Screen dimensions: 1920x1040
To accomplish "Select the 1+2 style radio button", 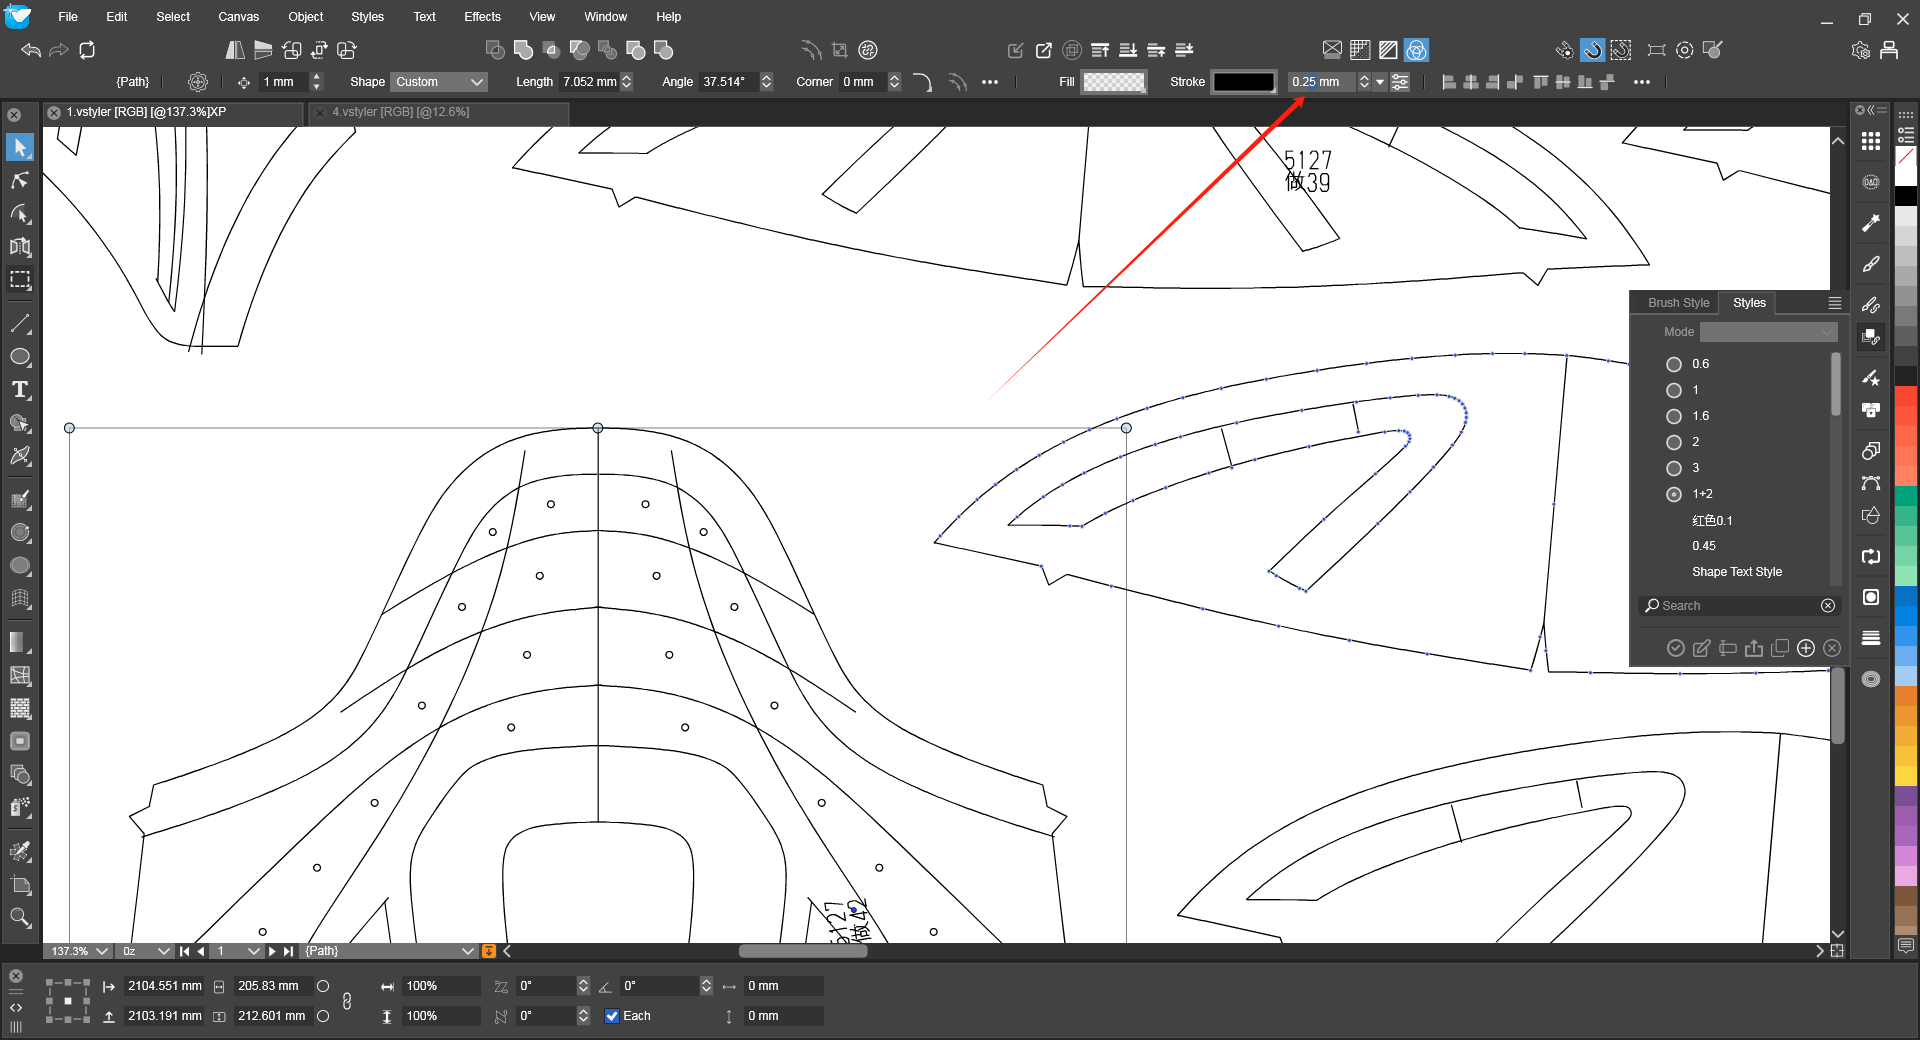I will pyautogui.click(x=1674, y=494).
